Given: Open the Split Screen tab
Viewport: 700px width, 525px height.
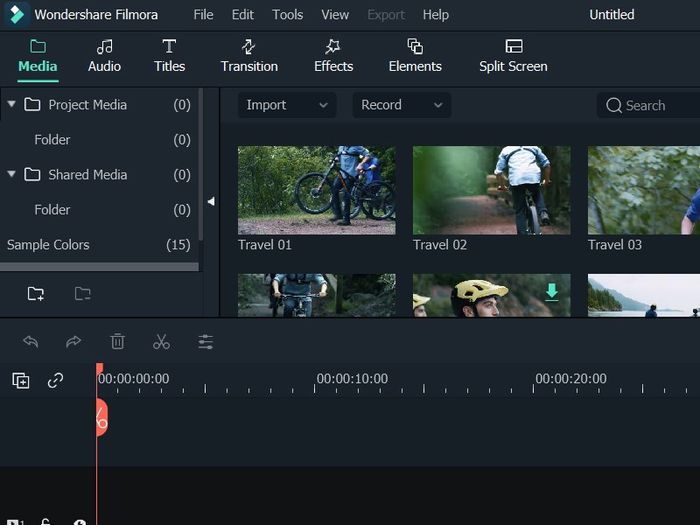Looking at the screenshot, I should 513,56.
